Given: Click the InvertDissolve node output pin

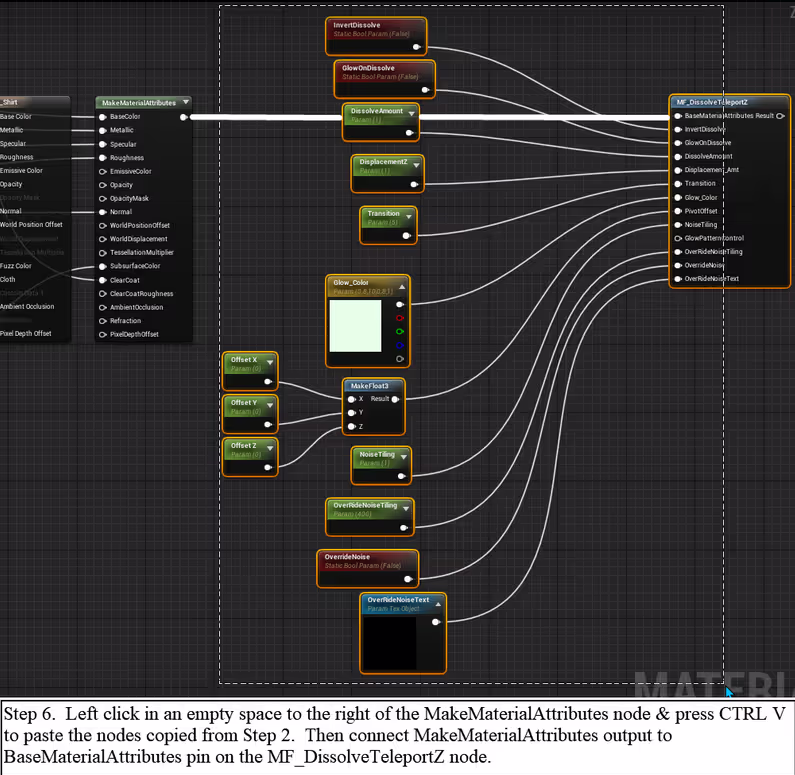Looking at the screenshot, I should [416, 47].
